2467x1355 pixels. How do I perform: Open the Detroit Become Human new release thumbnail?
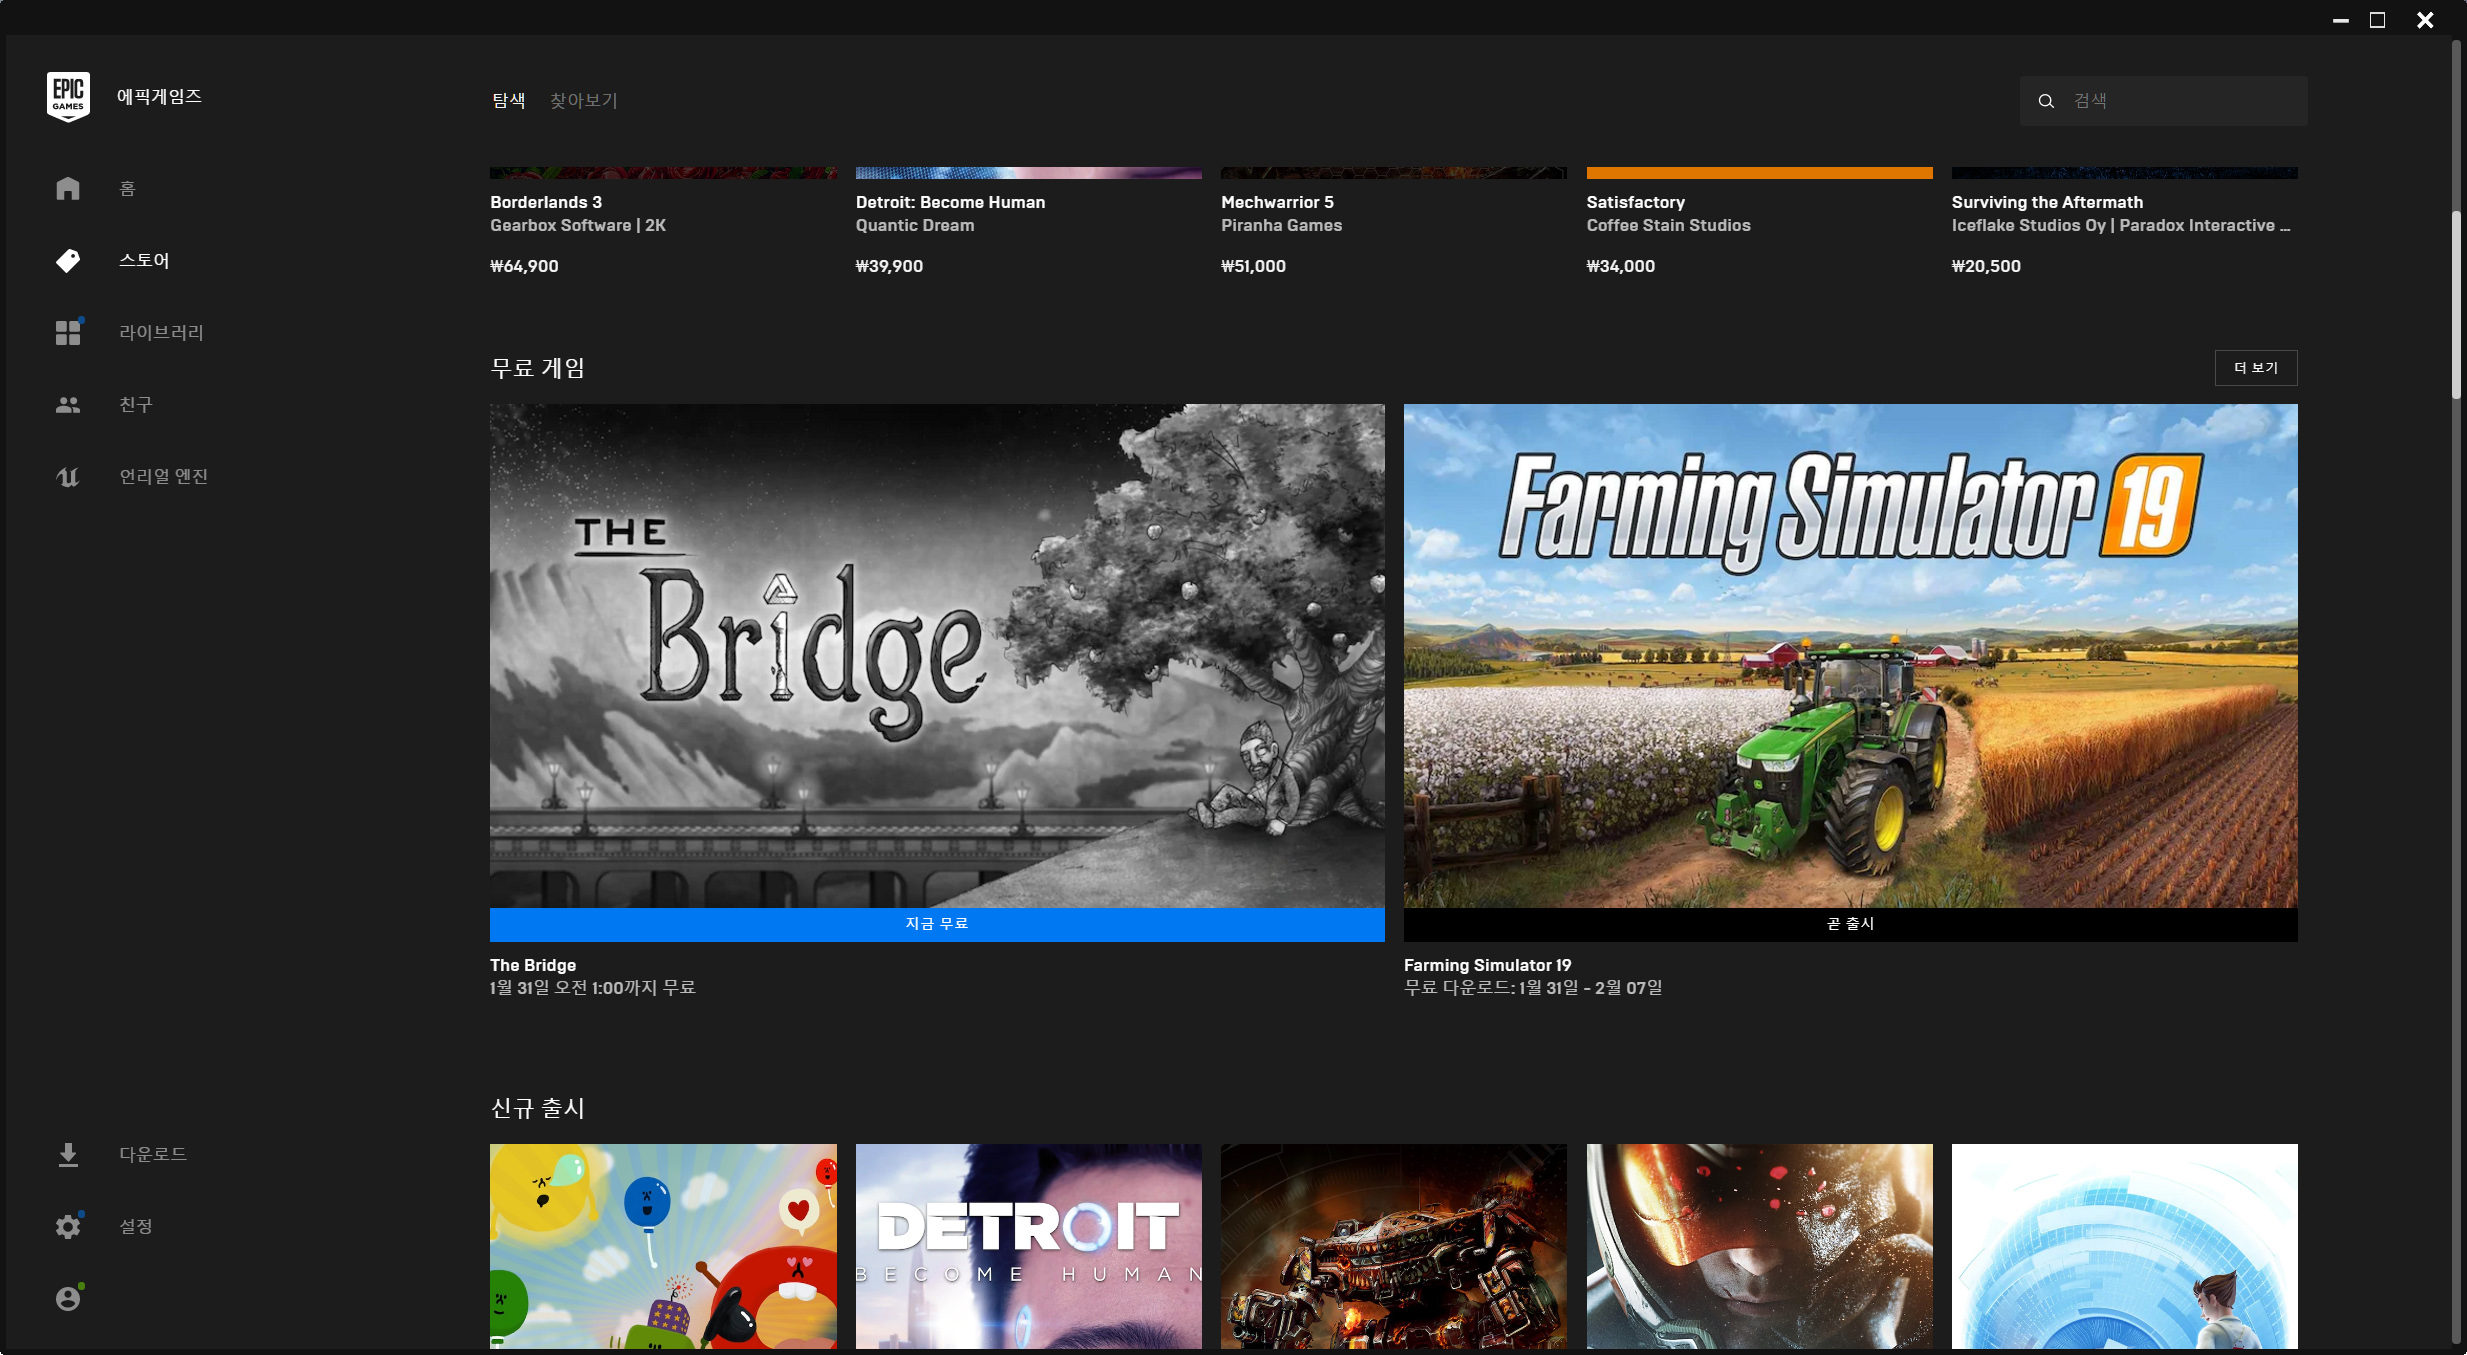point(1028,1245)
